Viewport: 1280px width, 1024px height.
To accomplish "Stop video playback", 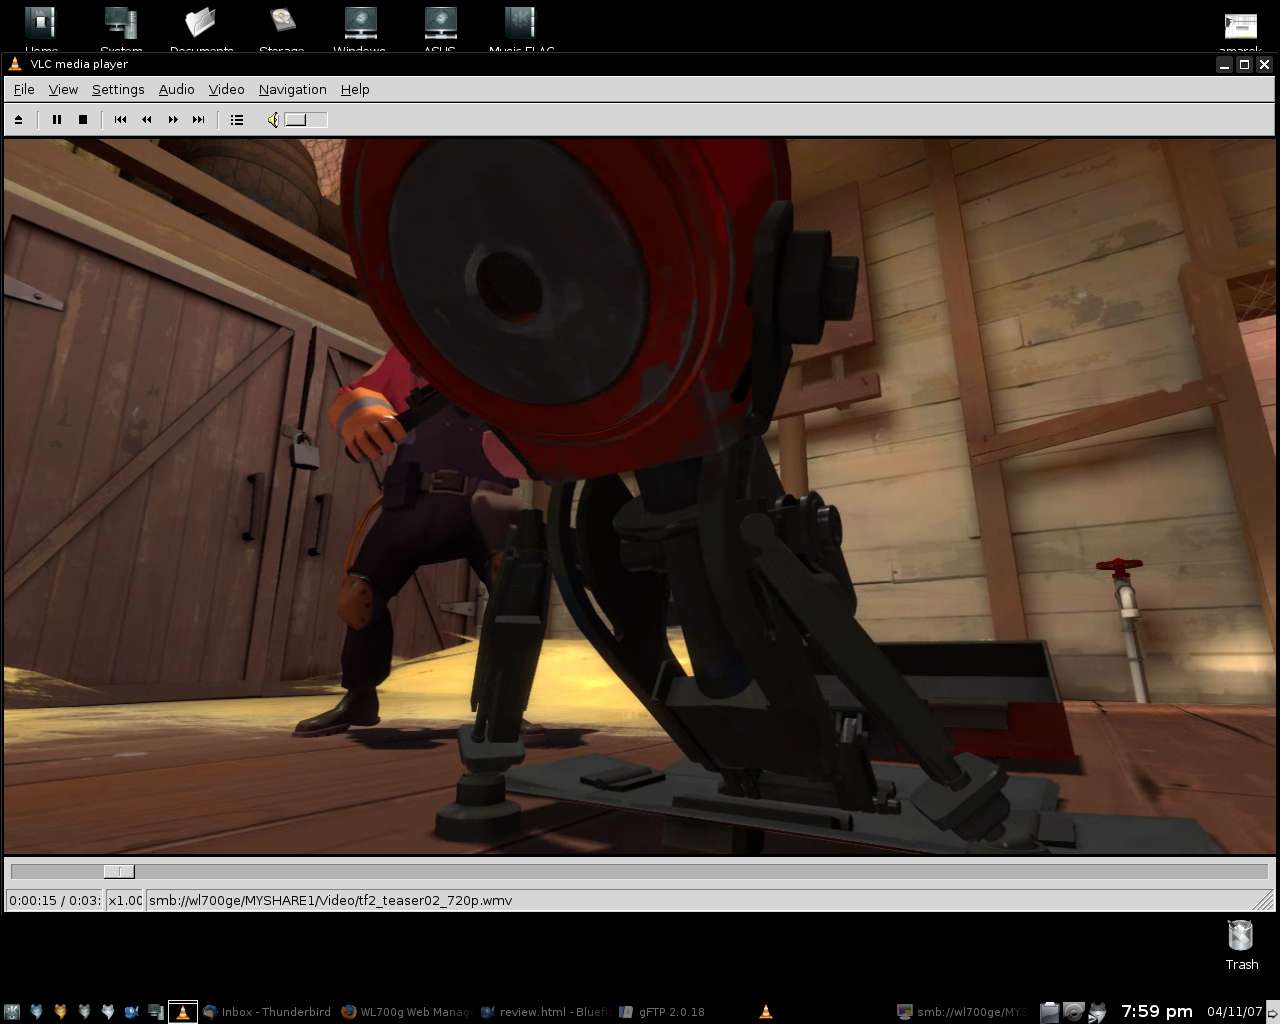I will pos(83,120).
